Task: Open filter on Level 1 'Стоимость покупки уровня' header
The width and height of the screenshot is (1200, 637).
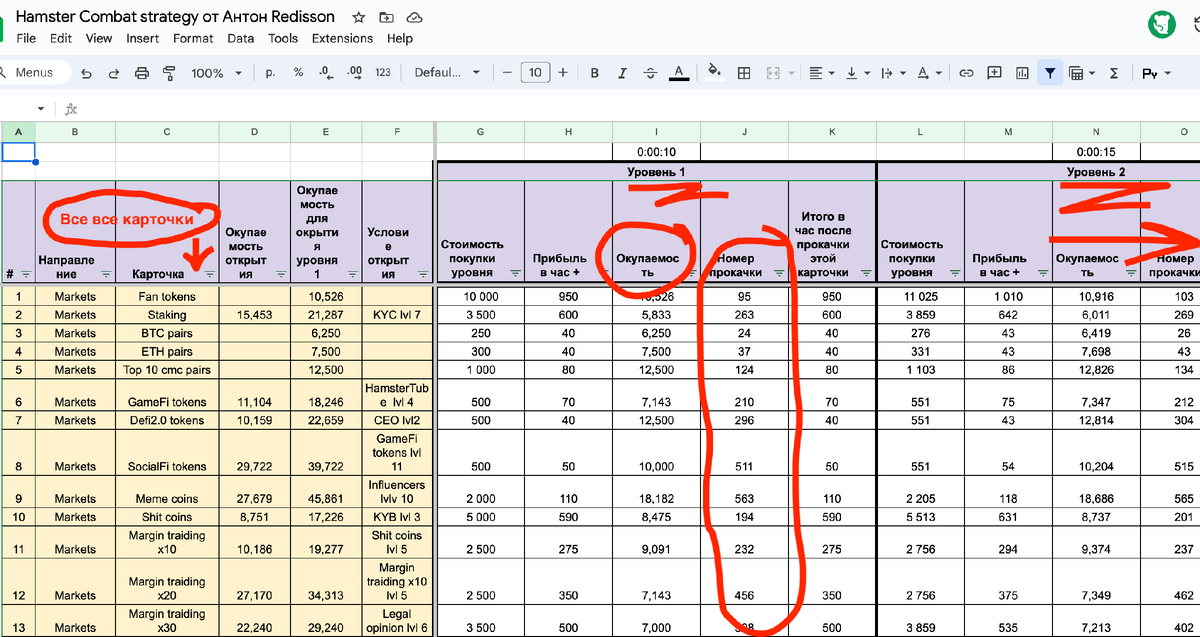Action: click(515, 272)
